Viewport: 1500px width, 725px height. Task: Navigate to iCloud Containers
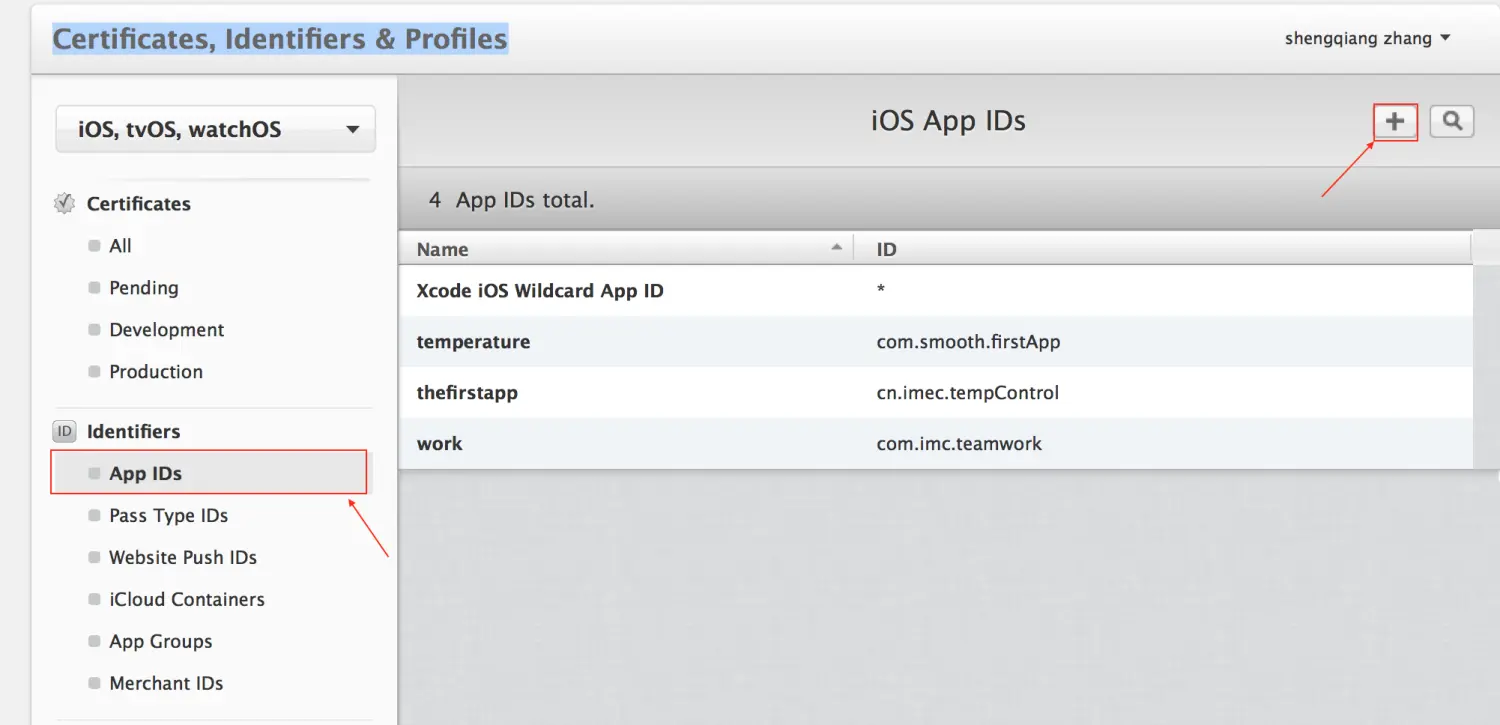[x=186, y=600]
